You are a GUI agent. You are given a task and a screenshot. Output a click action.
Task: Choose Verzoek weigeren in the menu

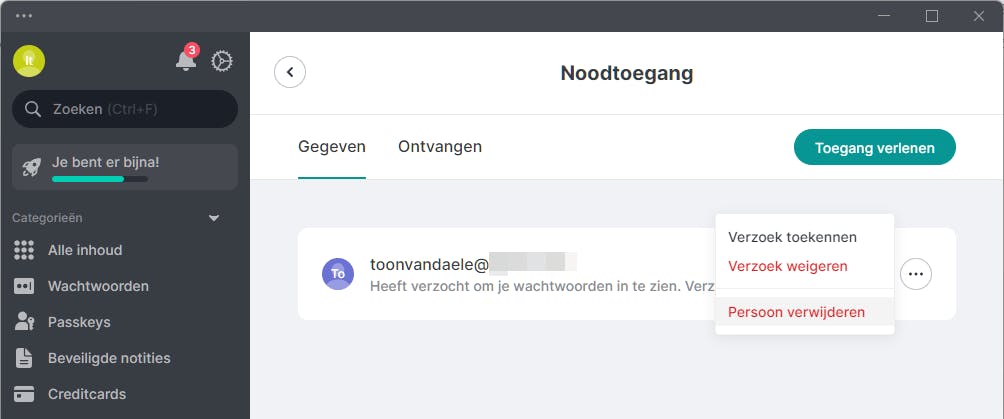pyautogui.click(x=787, y=266)
